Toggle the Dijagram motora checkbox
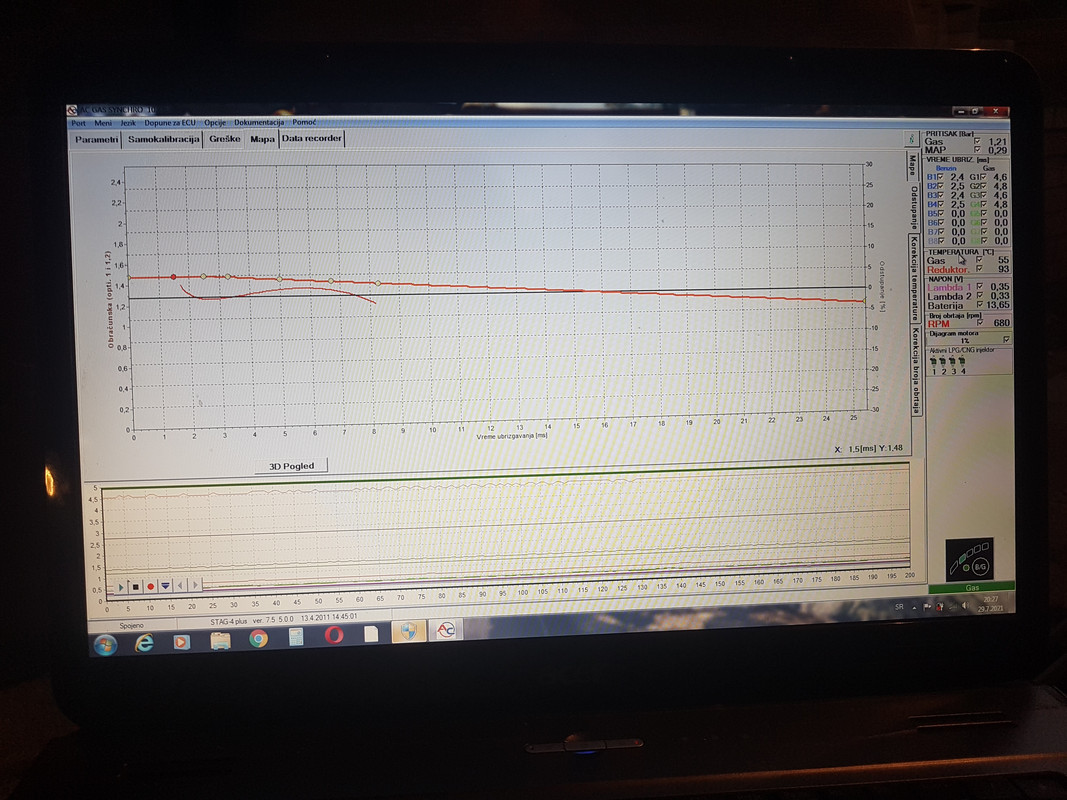This screenshot has height=800, width=1067. [x=1006, y=339]
